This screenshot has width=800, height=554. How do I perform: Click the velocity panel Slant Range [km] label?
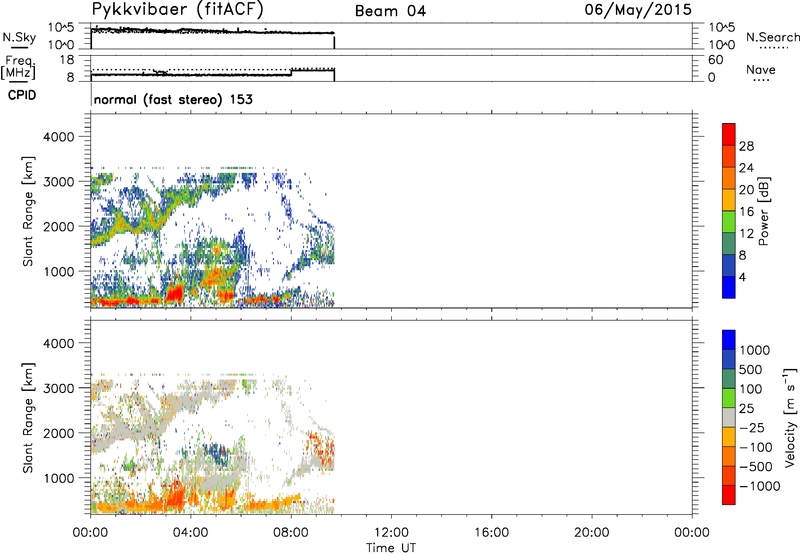pos(28,418)
